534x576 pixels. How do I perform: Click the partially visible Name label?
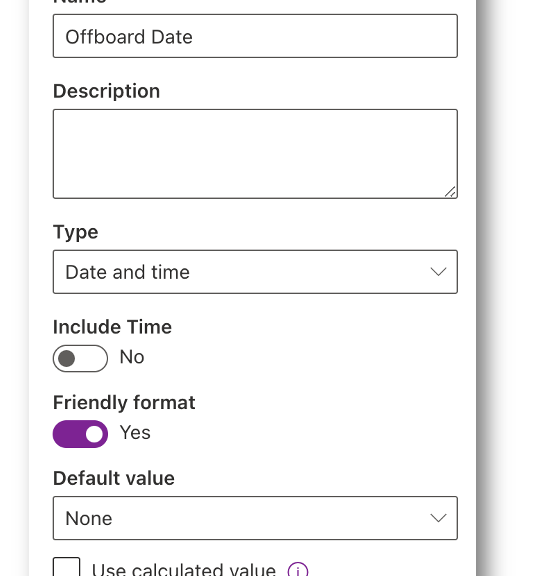[80, 2]
